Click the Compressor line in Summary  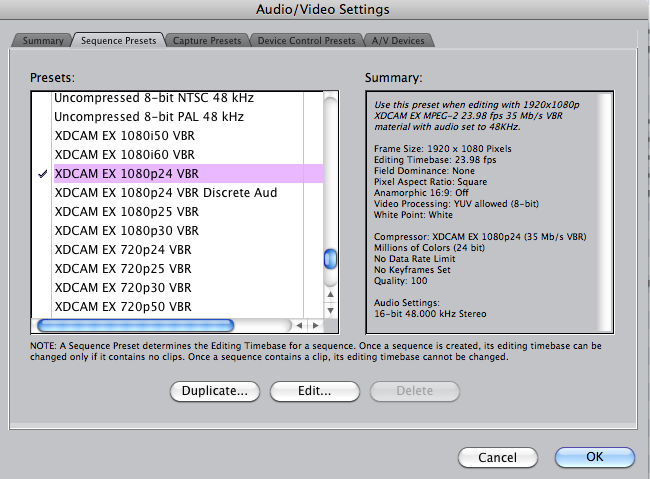click(480, 237)
